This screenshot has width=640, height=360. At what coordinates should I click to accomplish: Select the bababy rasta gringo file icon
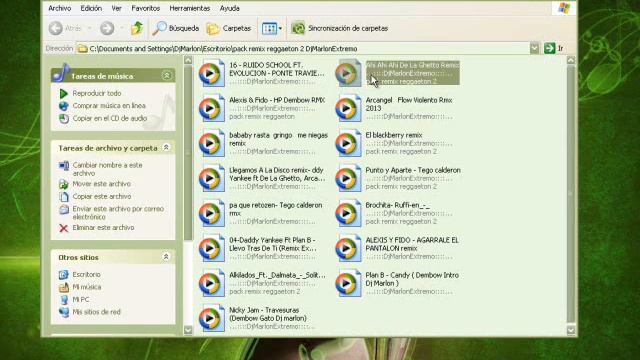point(211,143)
